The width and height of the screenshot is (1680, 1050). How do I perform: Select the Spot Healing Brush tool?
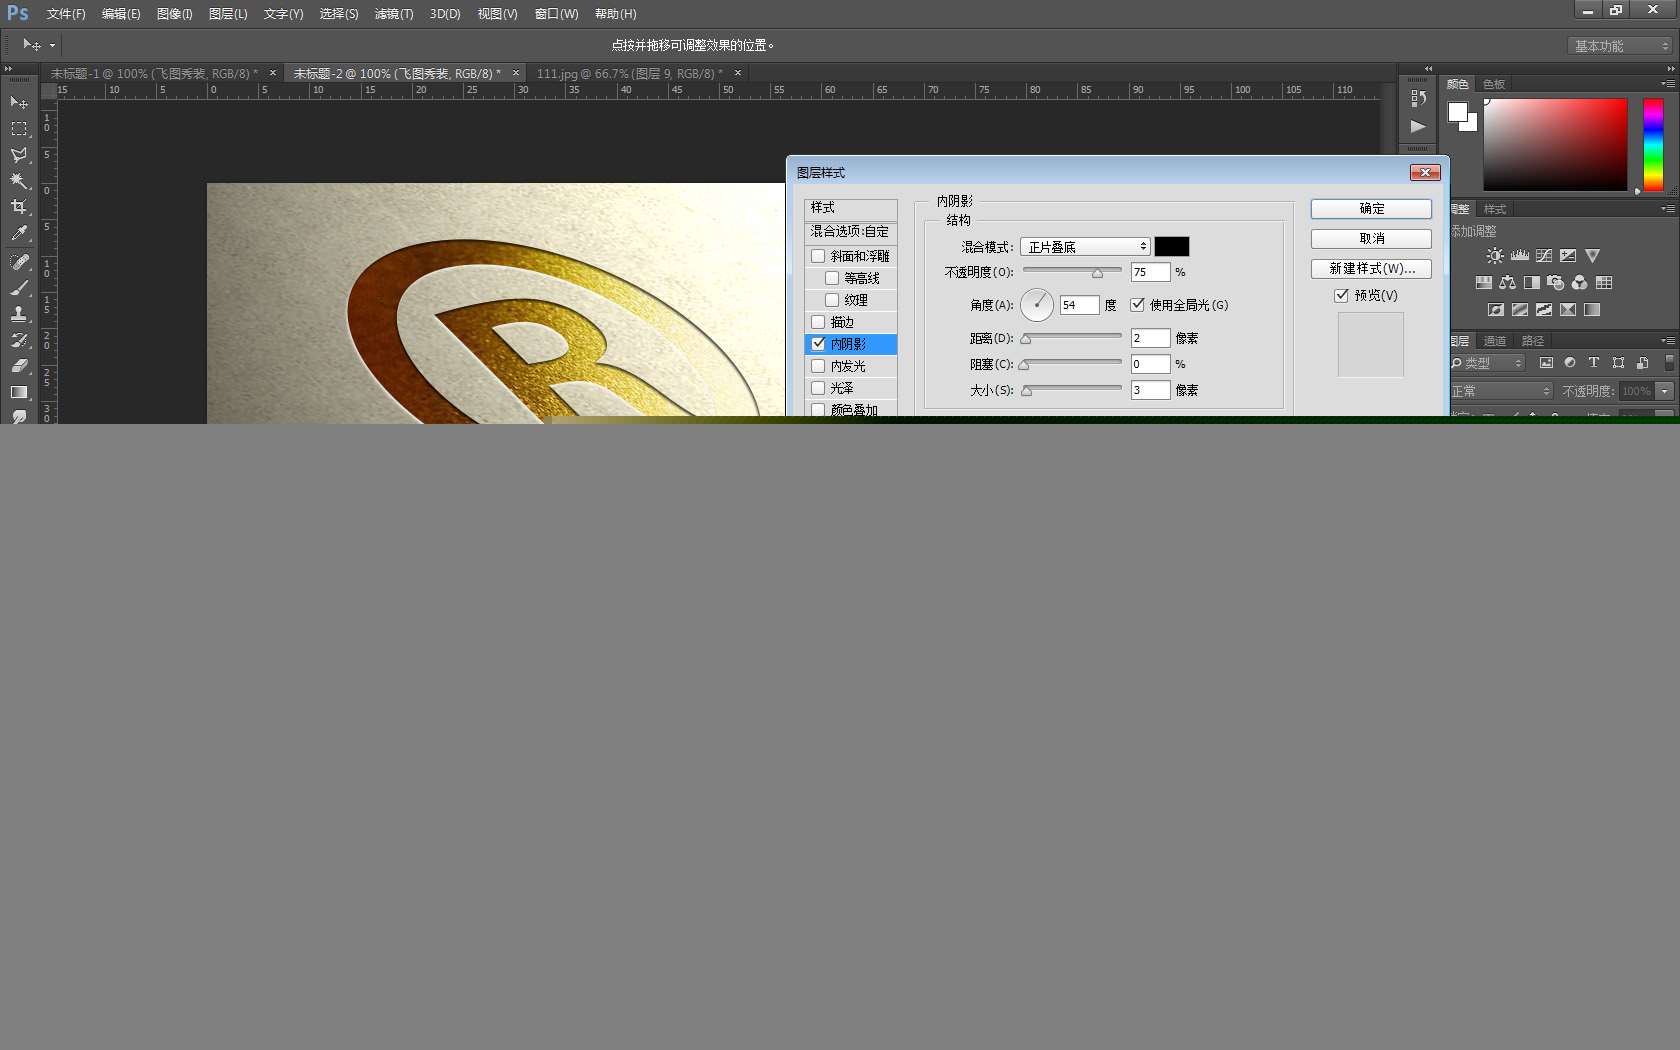(x=19, y=262)
